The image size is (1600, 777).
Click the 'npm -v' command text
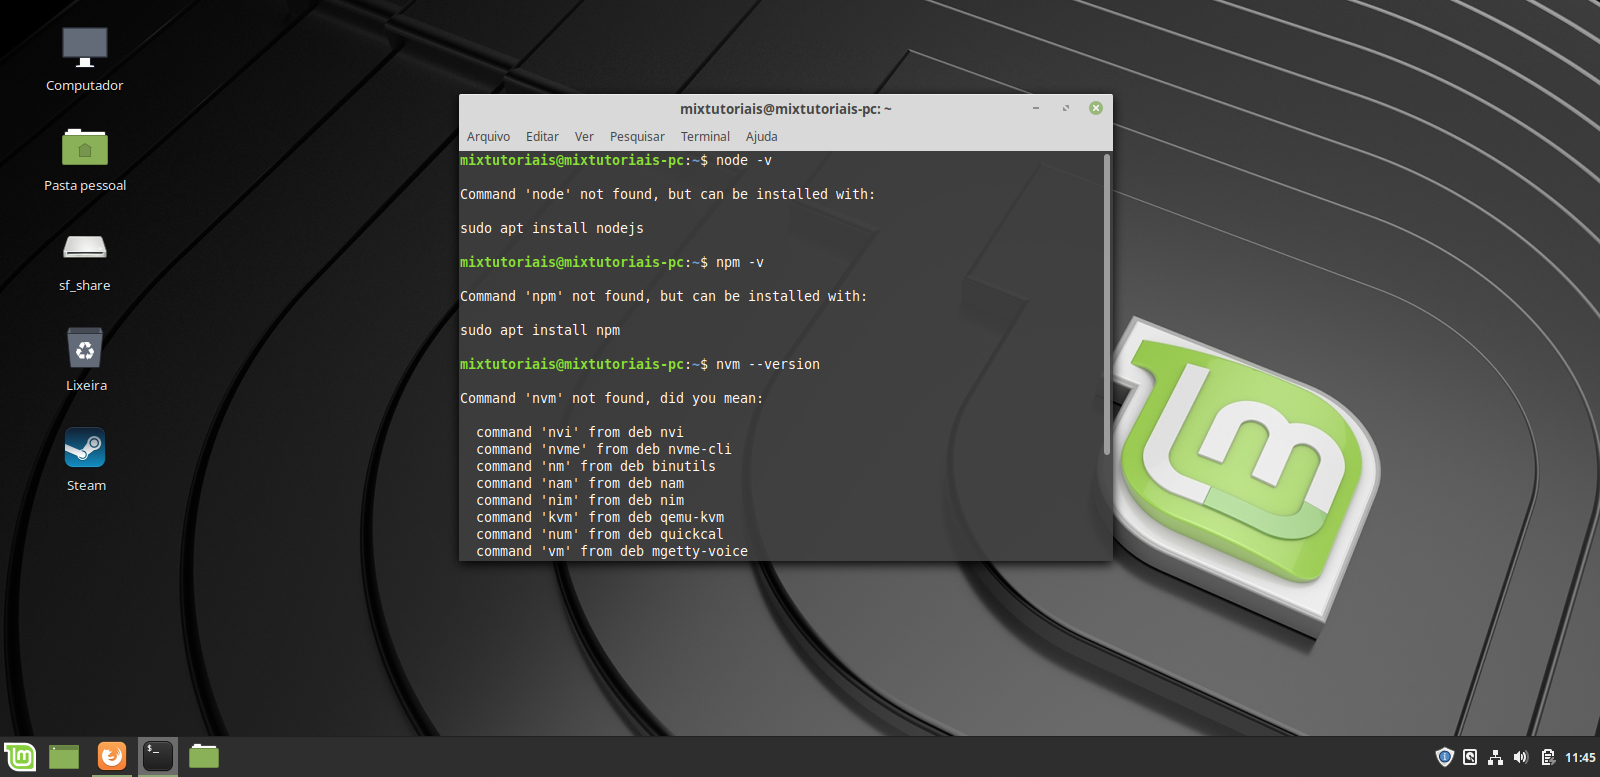[740, 262]
